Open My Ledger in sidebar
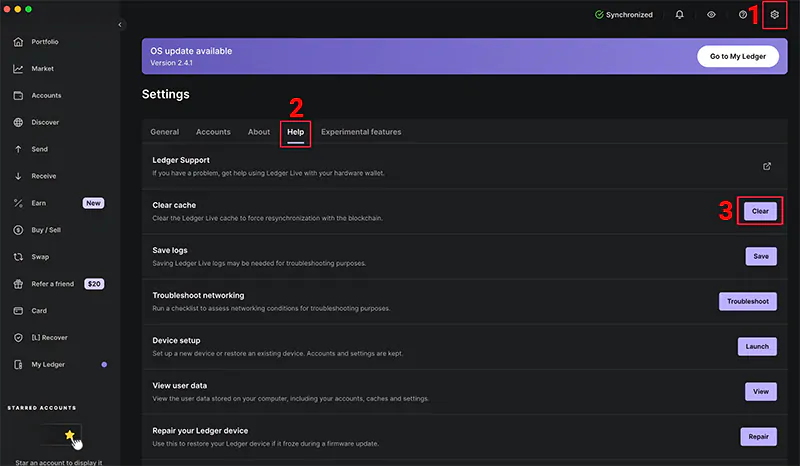This screenshot has height=466, width=800. (48, 364)
